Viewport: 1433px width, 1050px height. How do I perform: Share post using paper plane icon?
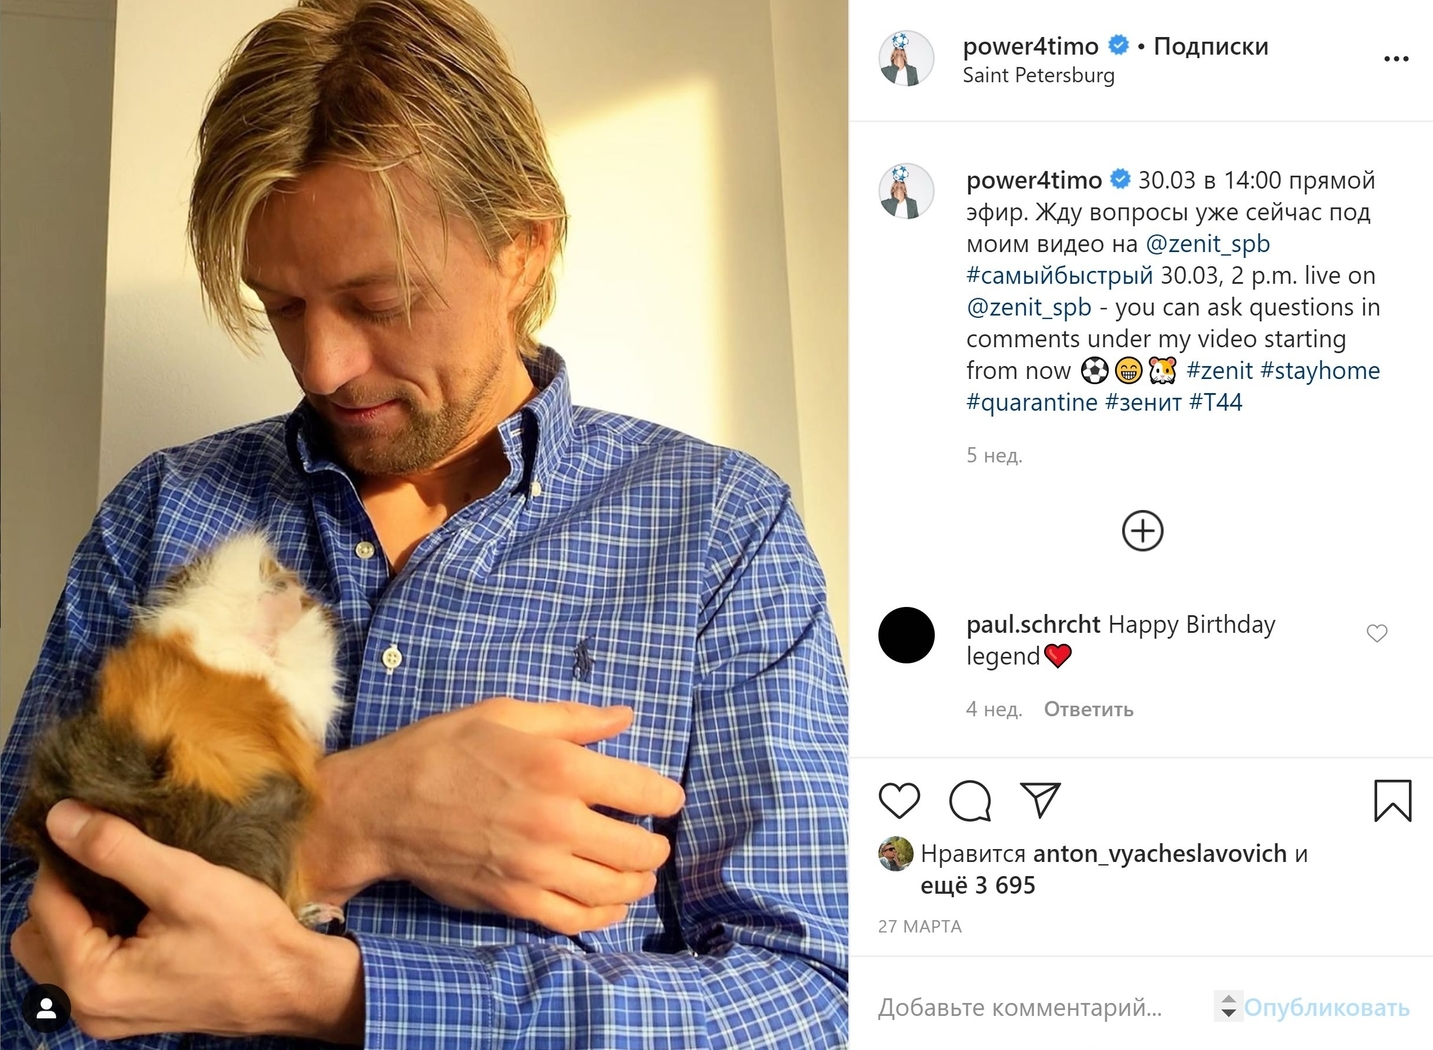(1040, 800)
